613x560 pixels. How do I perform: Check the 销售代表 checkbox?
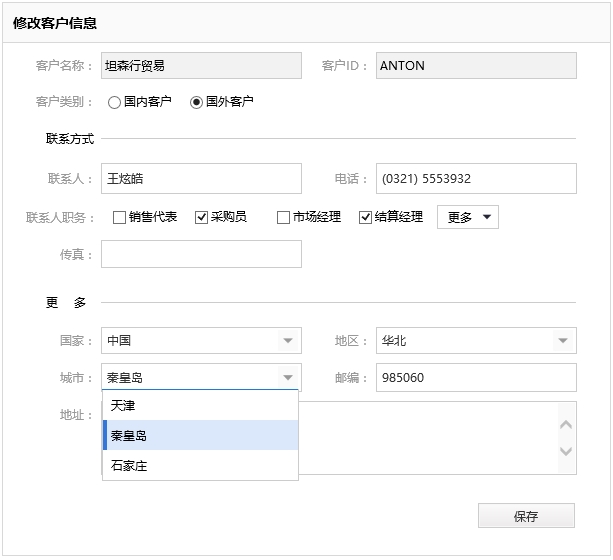click(x=119, y=217)
